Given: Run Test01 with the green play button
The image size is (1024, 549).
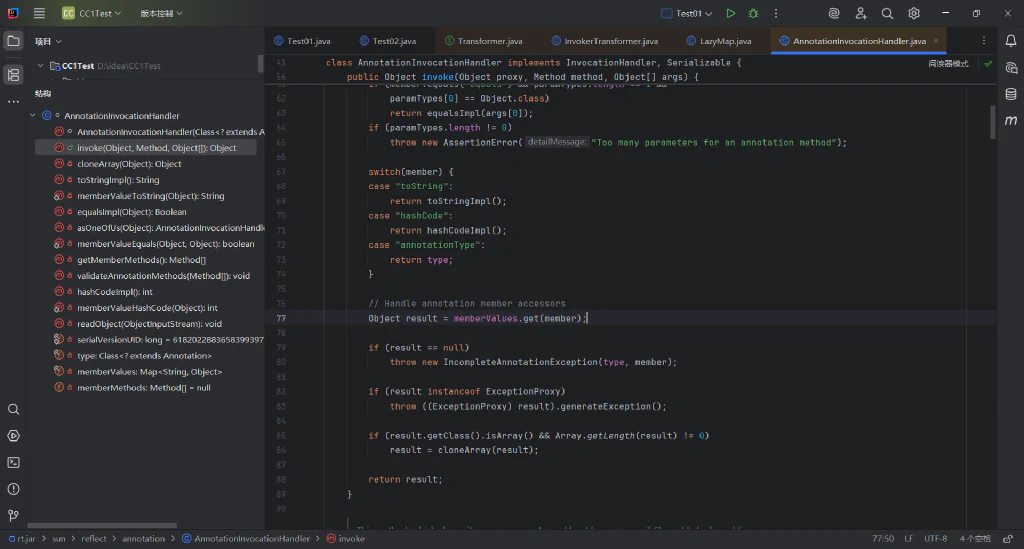Looking at the screenshot, I should (731, 13).
